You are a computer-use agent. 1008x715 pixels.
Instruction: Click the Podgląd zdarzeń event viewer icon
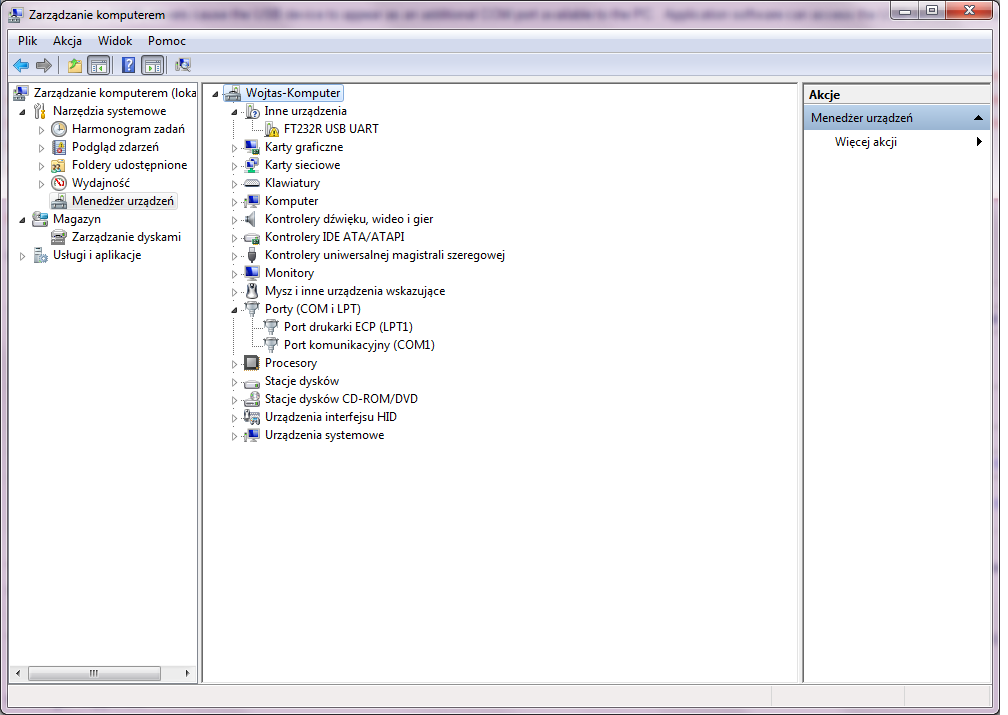click(x=59, y=147)
